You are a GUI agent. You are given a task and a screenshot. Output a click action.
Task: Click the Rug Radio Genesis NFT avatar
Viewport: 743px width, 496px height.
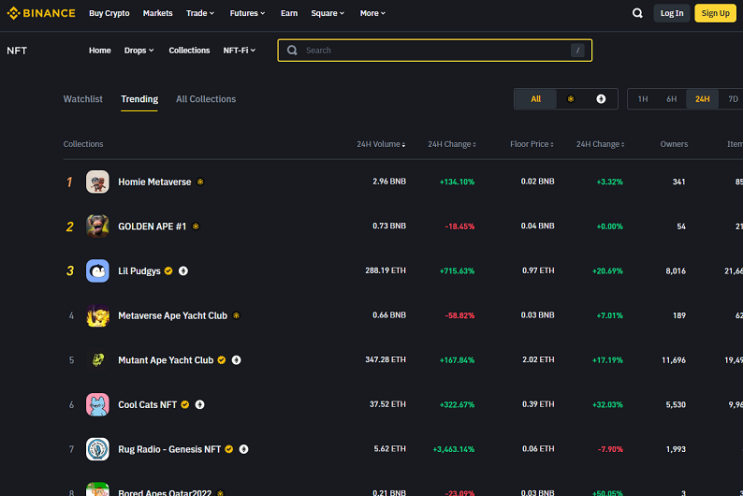tap(98, 449)
